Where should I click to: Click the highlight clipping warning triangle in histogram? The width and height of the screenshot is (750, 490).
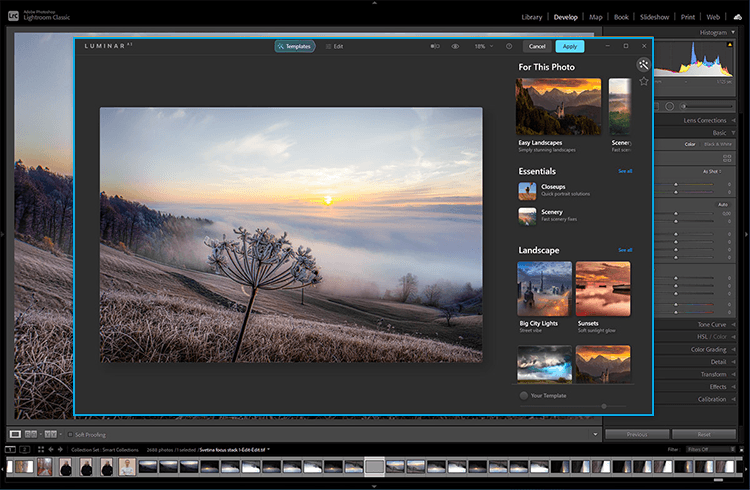[x=729, y=45]
